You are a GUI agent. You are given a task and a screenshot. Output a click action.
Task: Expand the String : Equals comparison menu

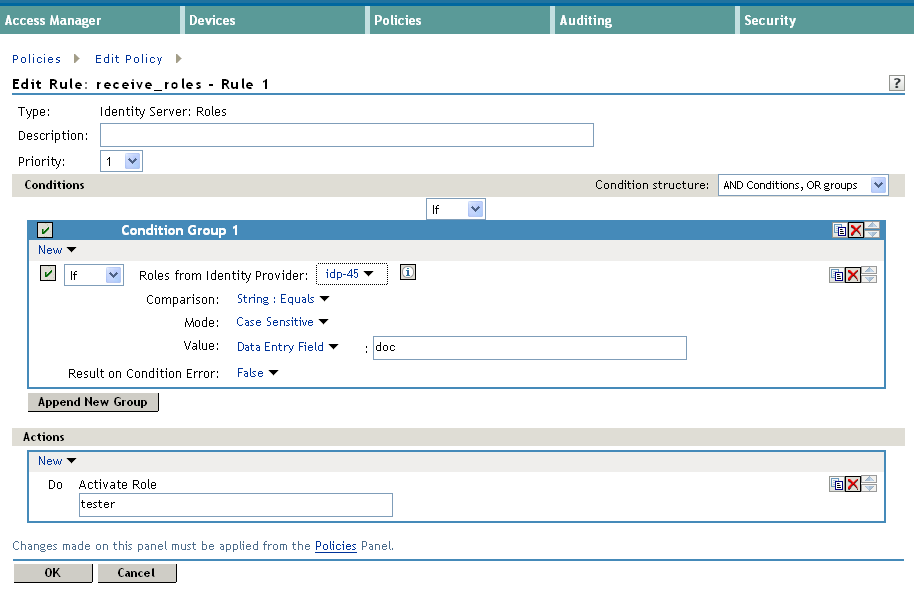[x=283, y=299]
